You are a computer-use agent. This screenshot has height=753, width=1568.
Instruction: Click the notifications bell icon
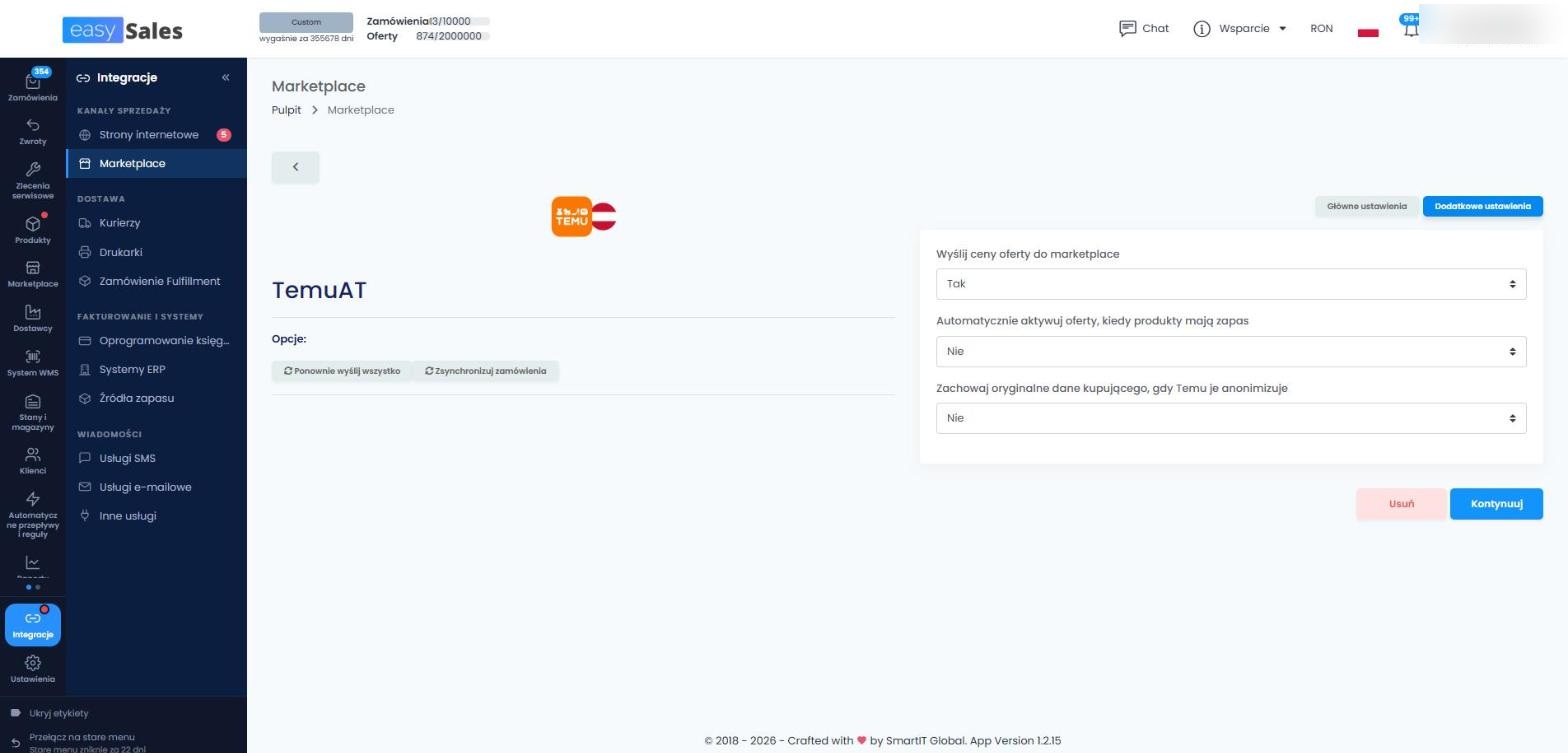(1411, 28)
